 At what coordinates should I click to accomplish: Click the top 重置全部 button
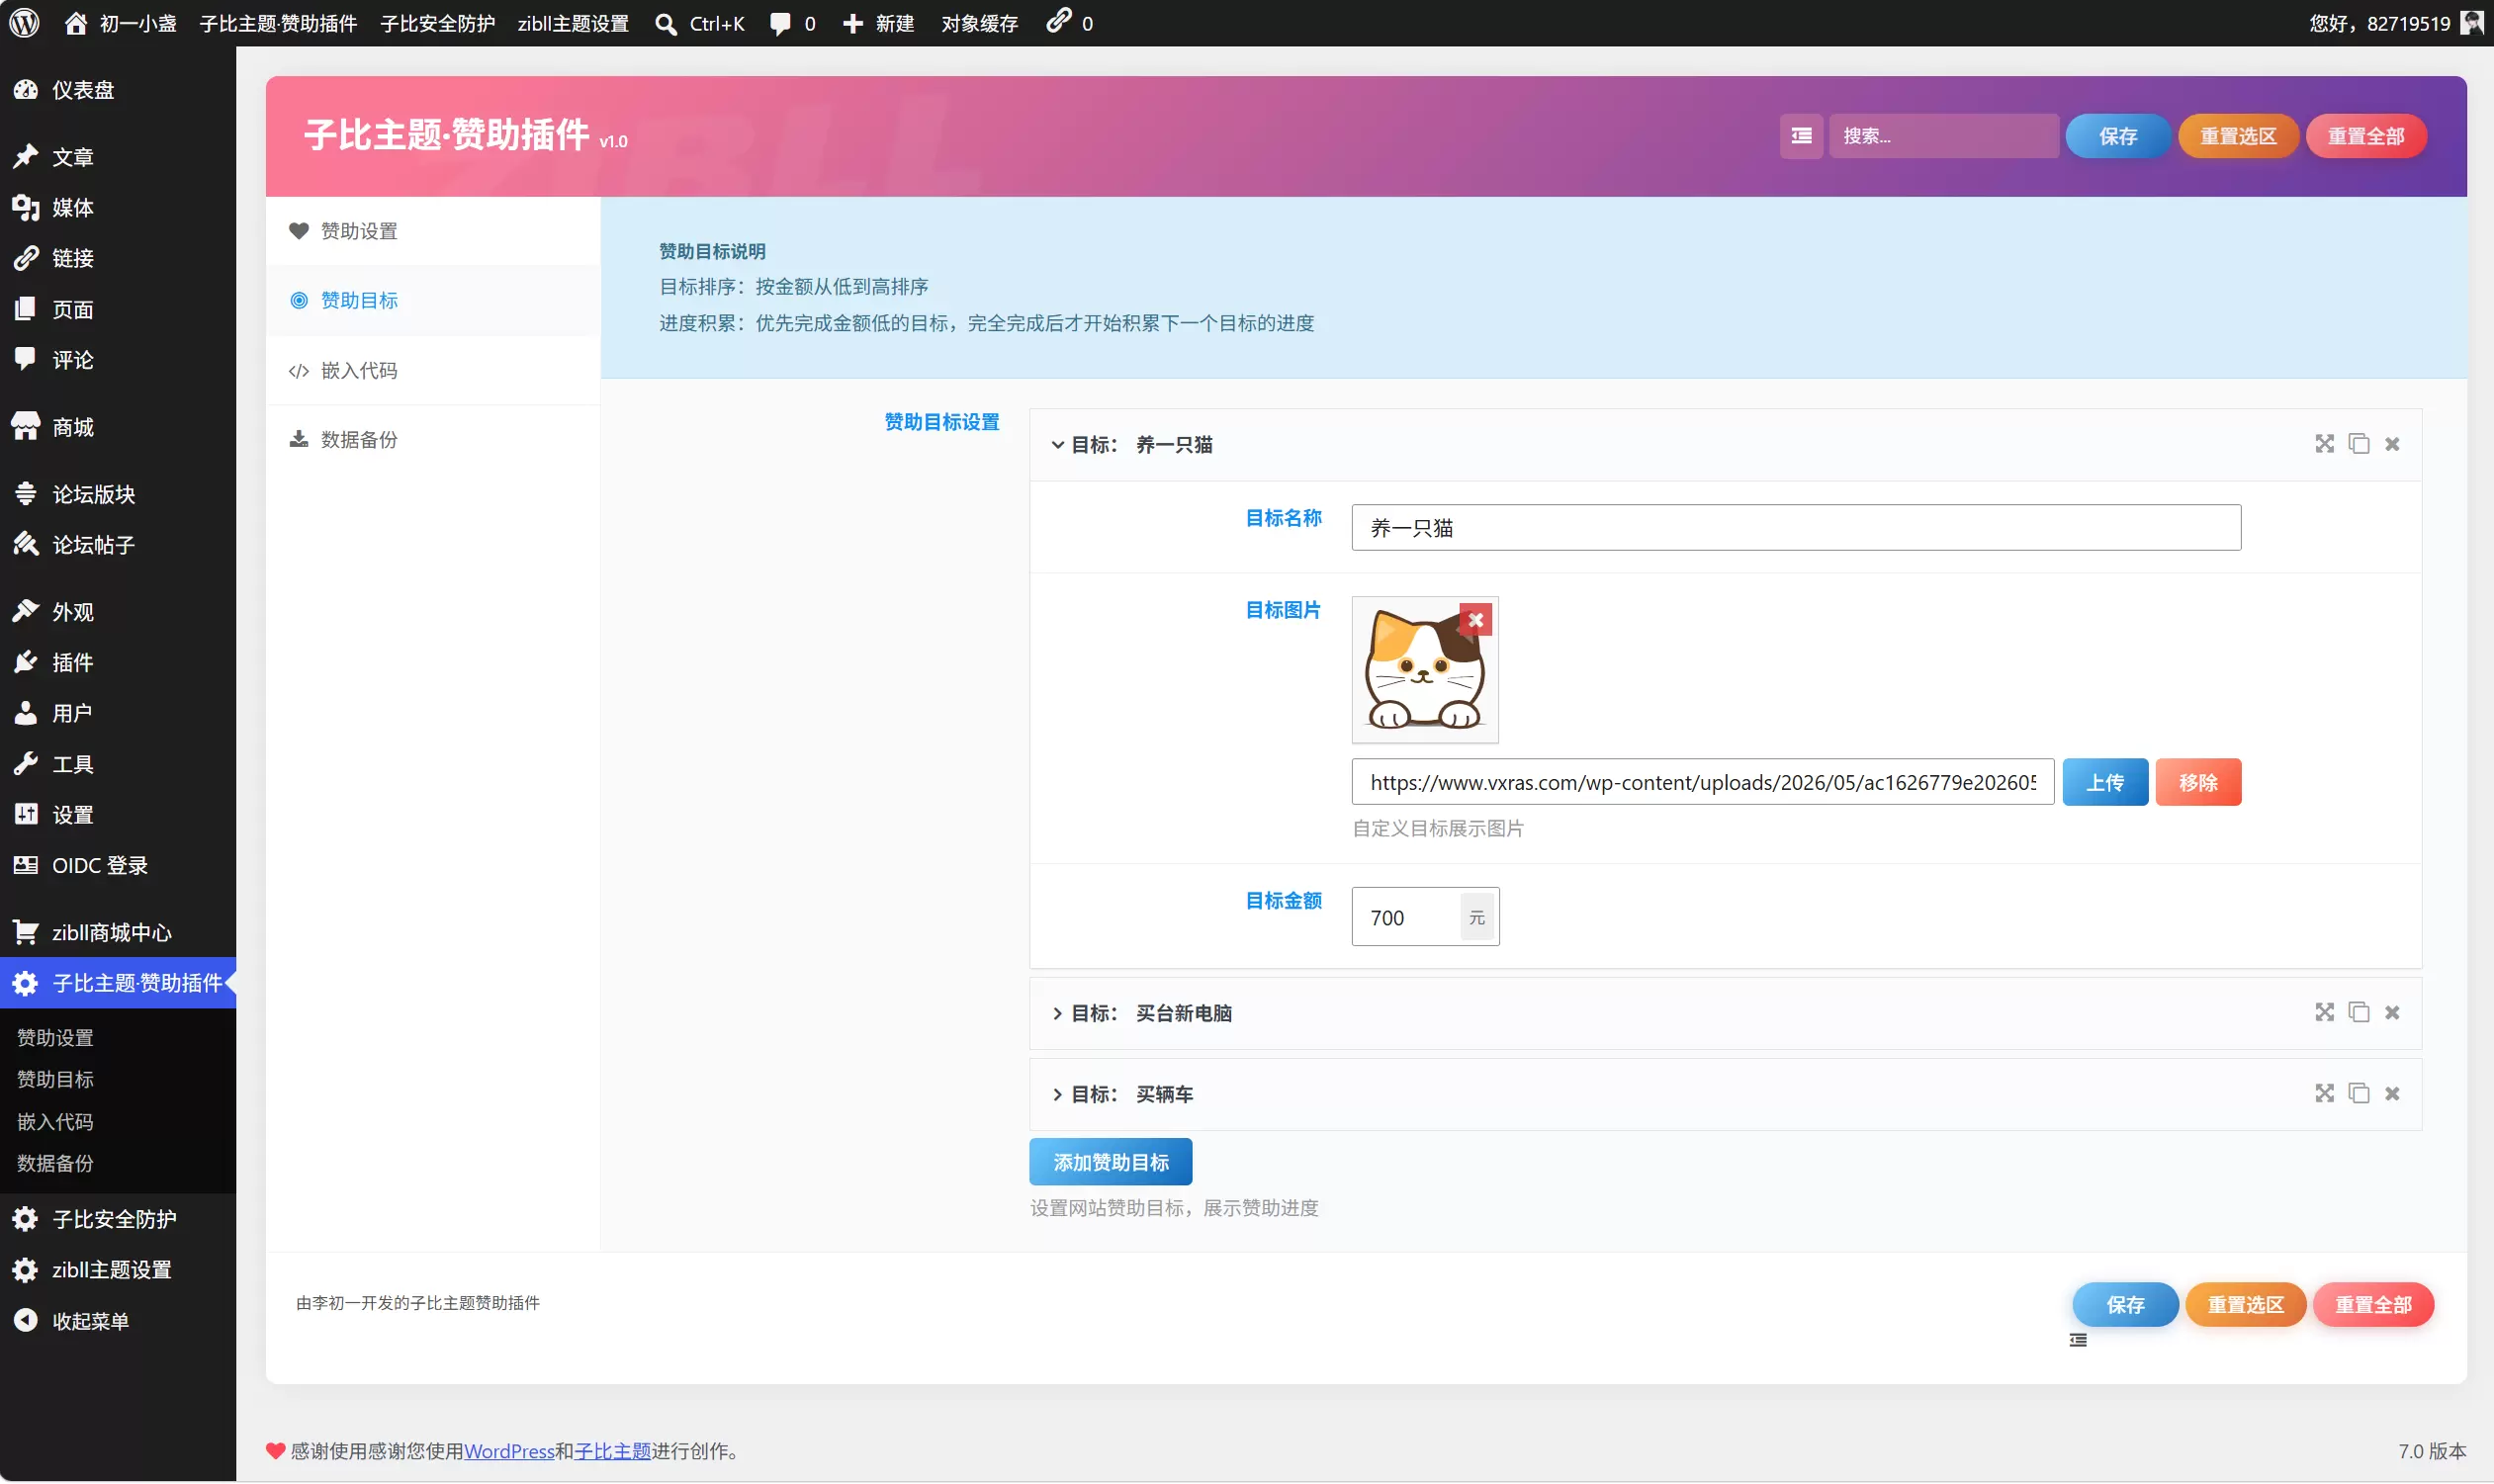tap(2366, 136)
